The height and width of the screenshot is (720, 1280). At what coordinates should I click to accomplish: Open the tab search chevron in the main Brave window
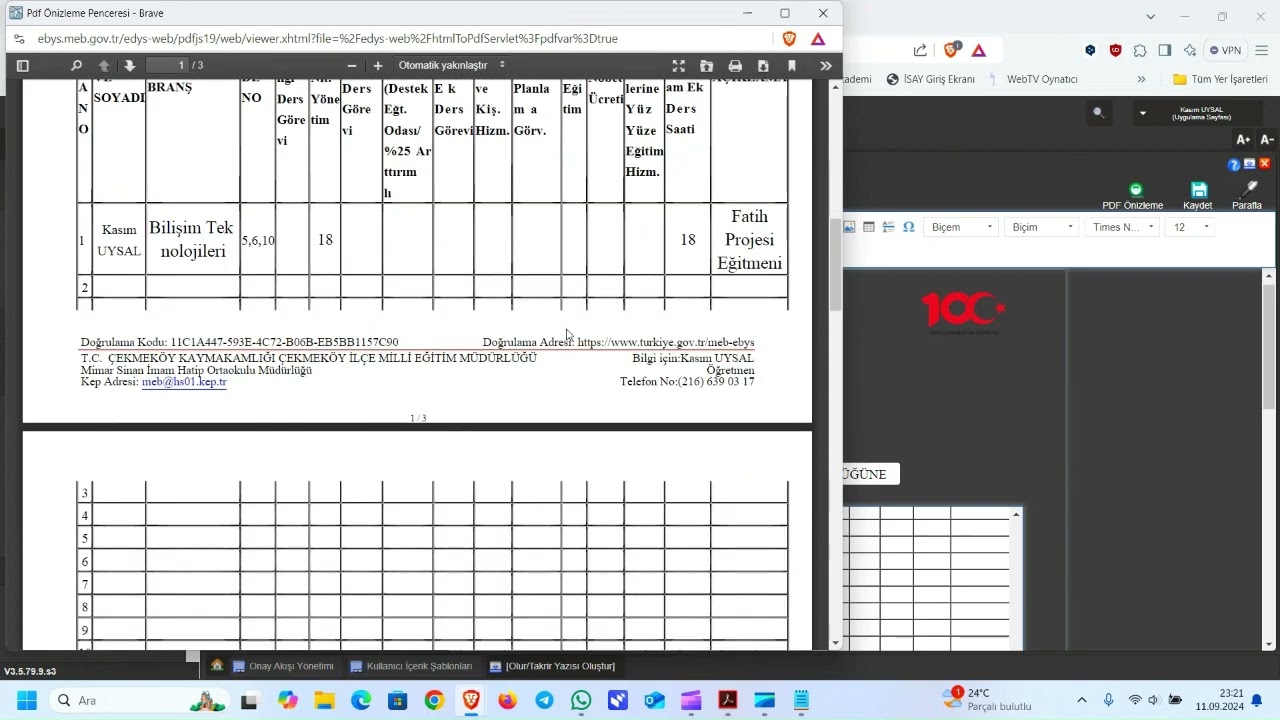(x=1151, y=16)
